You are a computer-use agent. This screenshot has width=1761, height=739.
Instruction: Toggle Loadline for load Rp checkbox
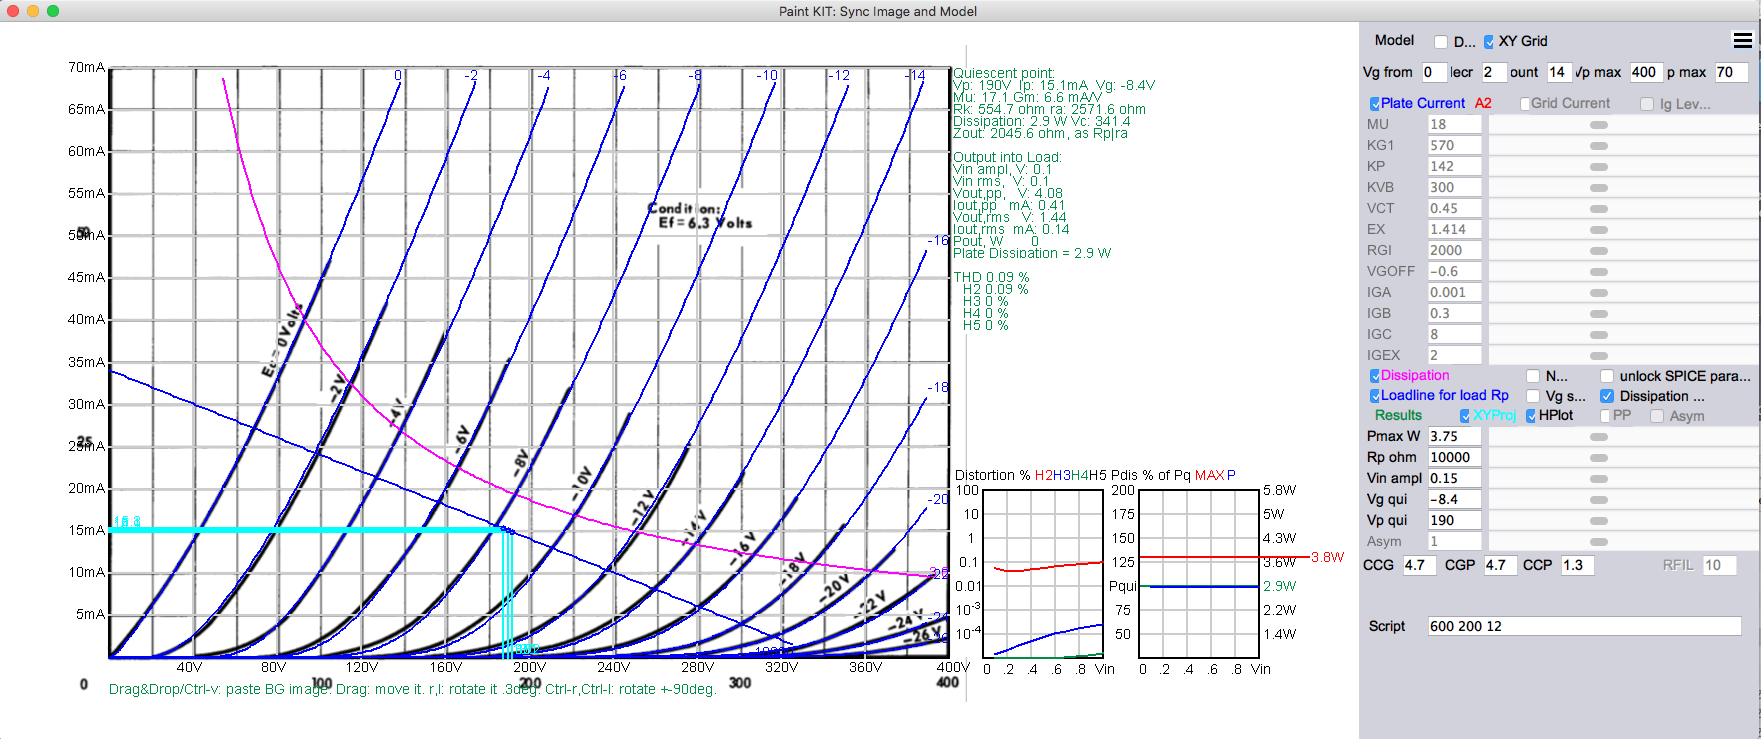1375,396
